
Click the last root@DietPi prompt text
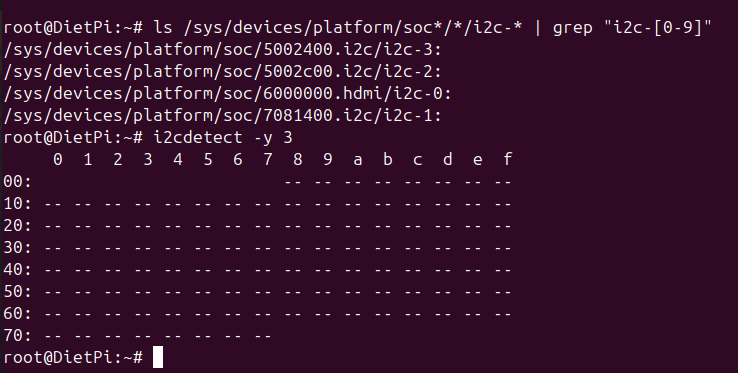click(x=73, y=357)
